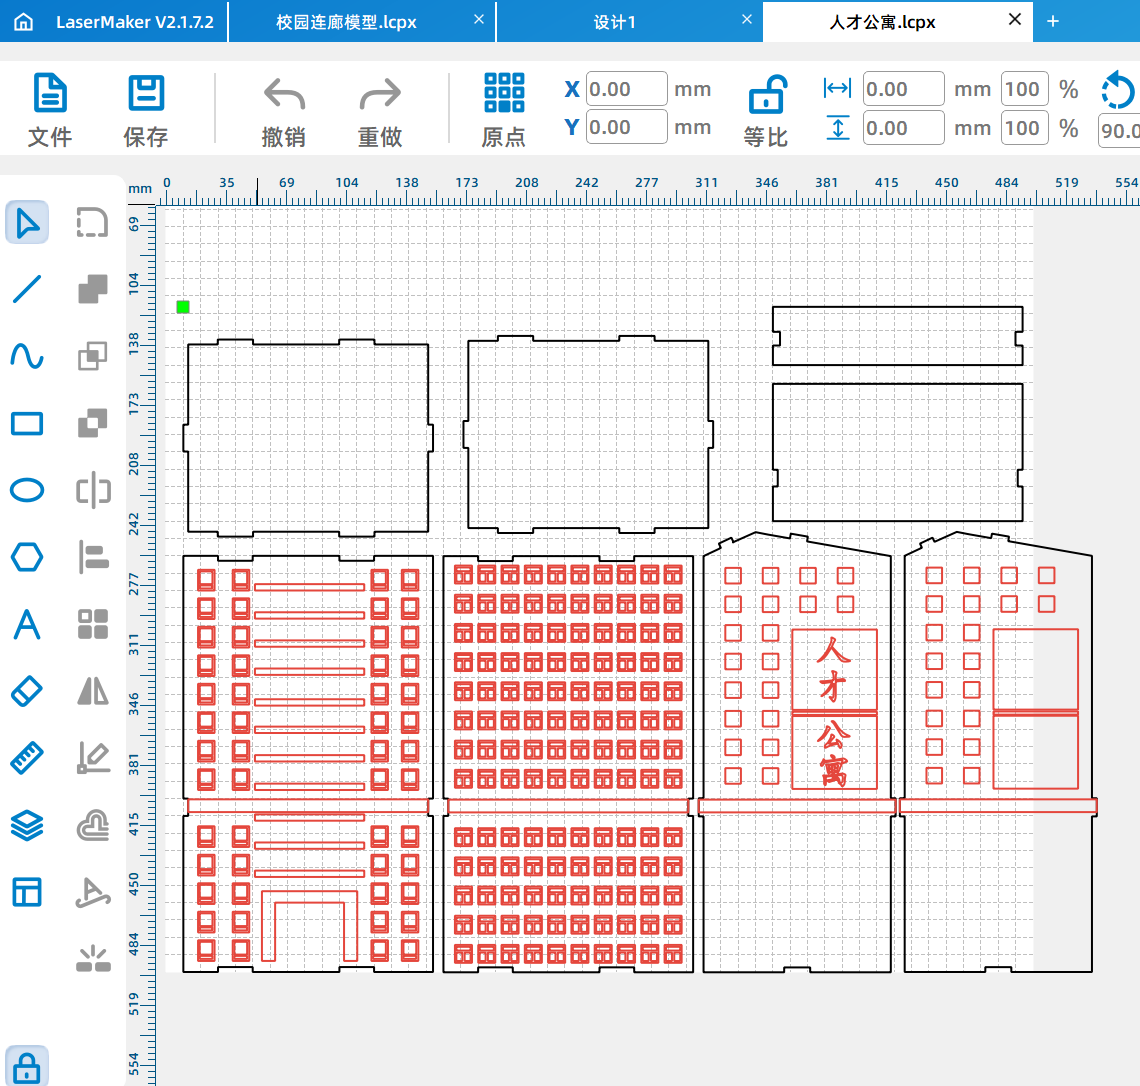Choose the arrow selection tool
The width and height of the screenshot is (1140, 1086).
coord(28,222)
